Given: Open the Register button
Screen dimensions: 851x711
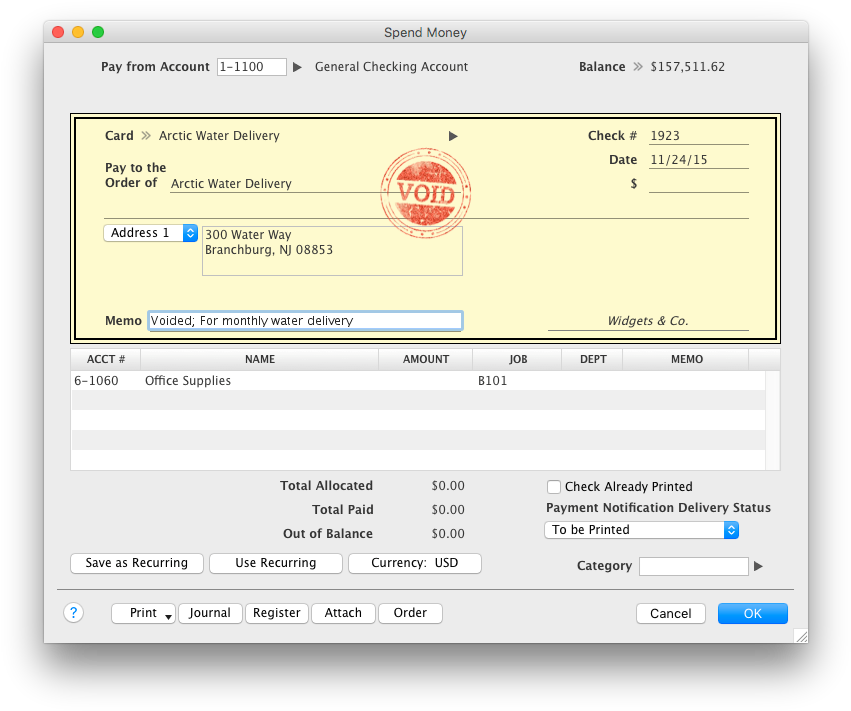Looking at the screenshot, I should point(277,613).
